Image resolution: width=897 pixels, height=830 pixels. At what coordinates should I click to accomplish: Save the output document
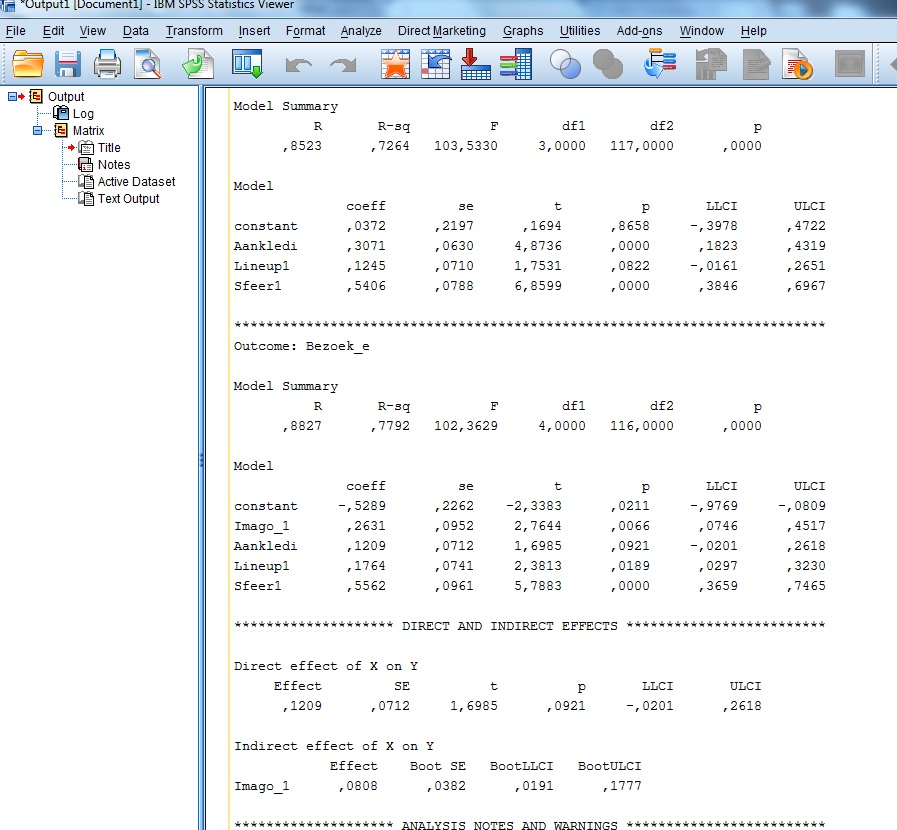tap(67, 64)
